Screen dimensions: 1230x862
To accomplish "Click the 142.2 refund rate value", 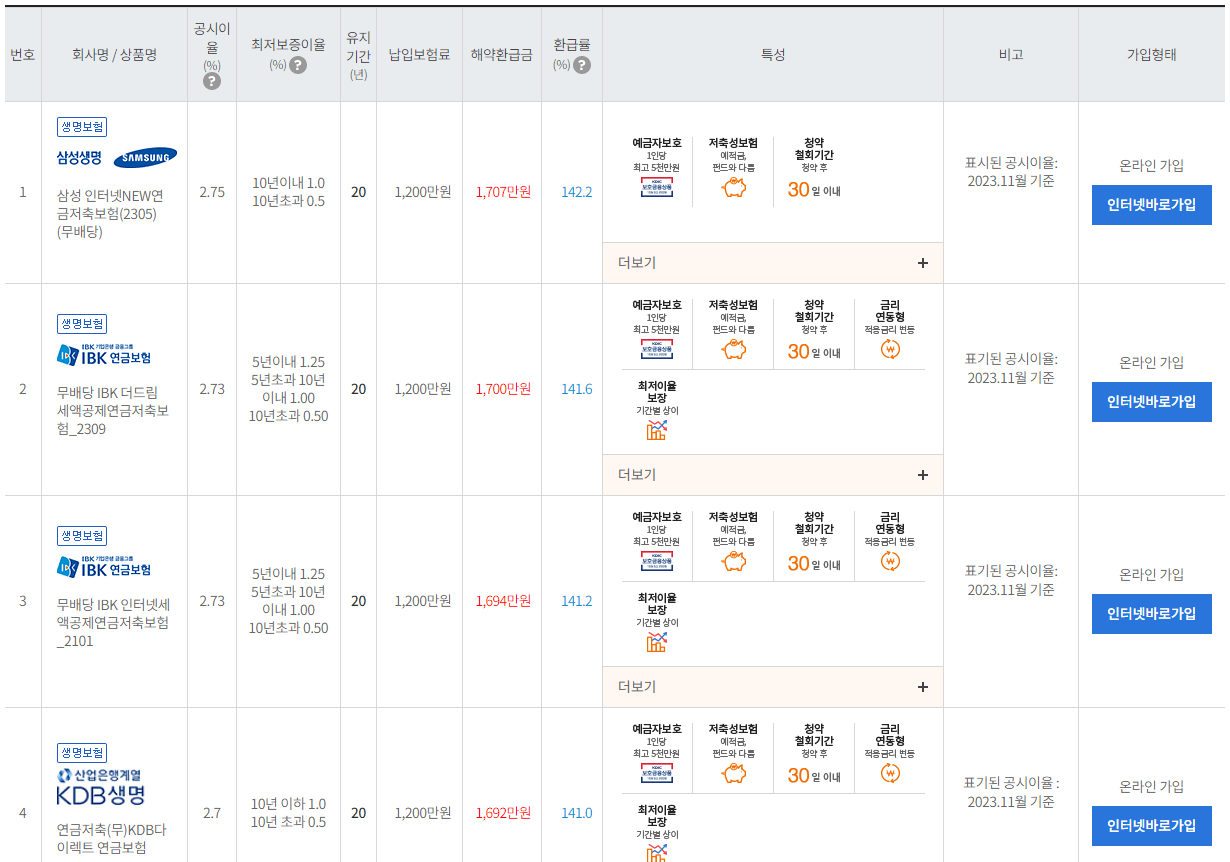I will 577,192.
